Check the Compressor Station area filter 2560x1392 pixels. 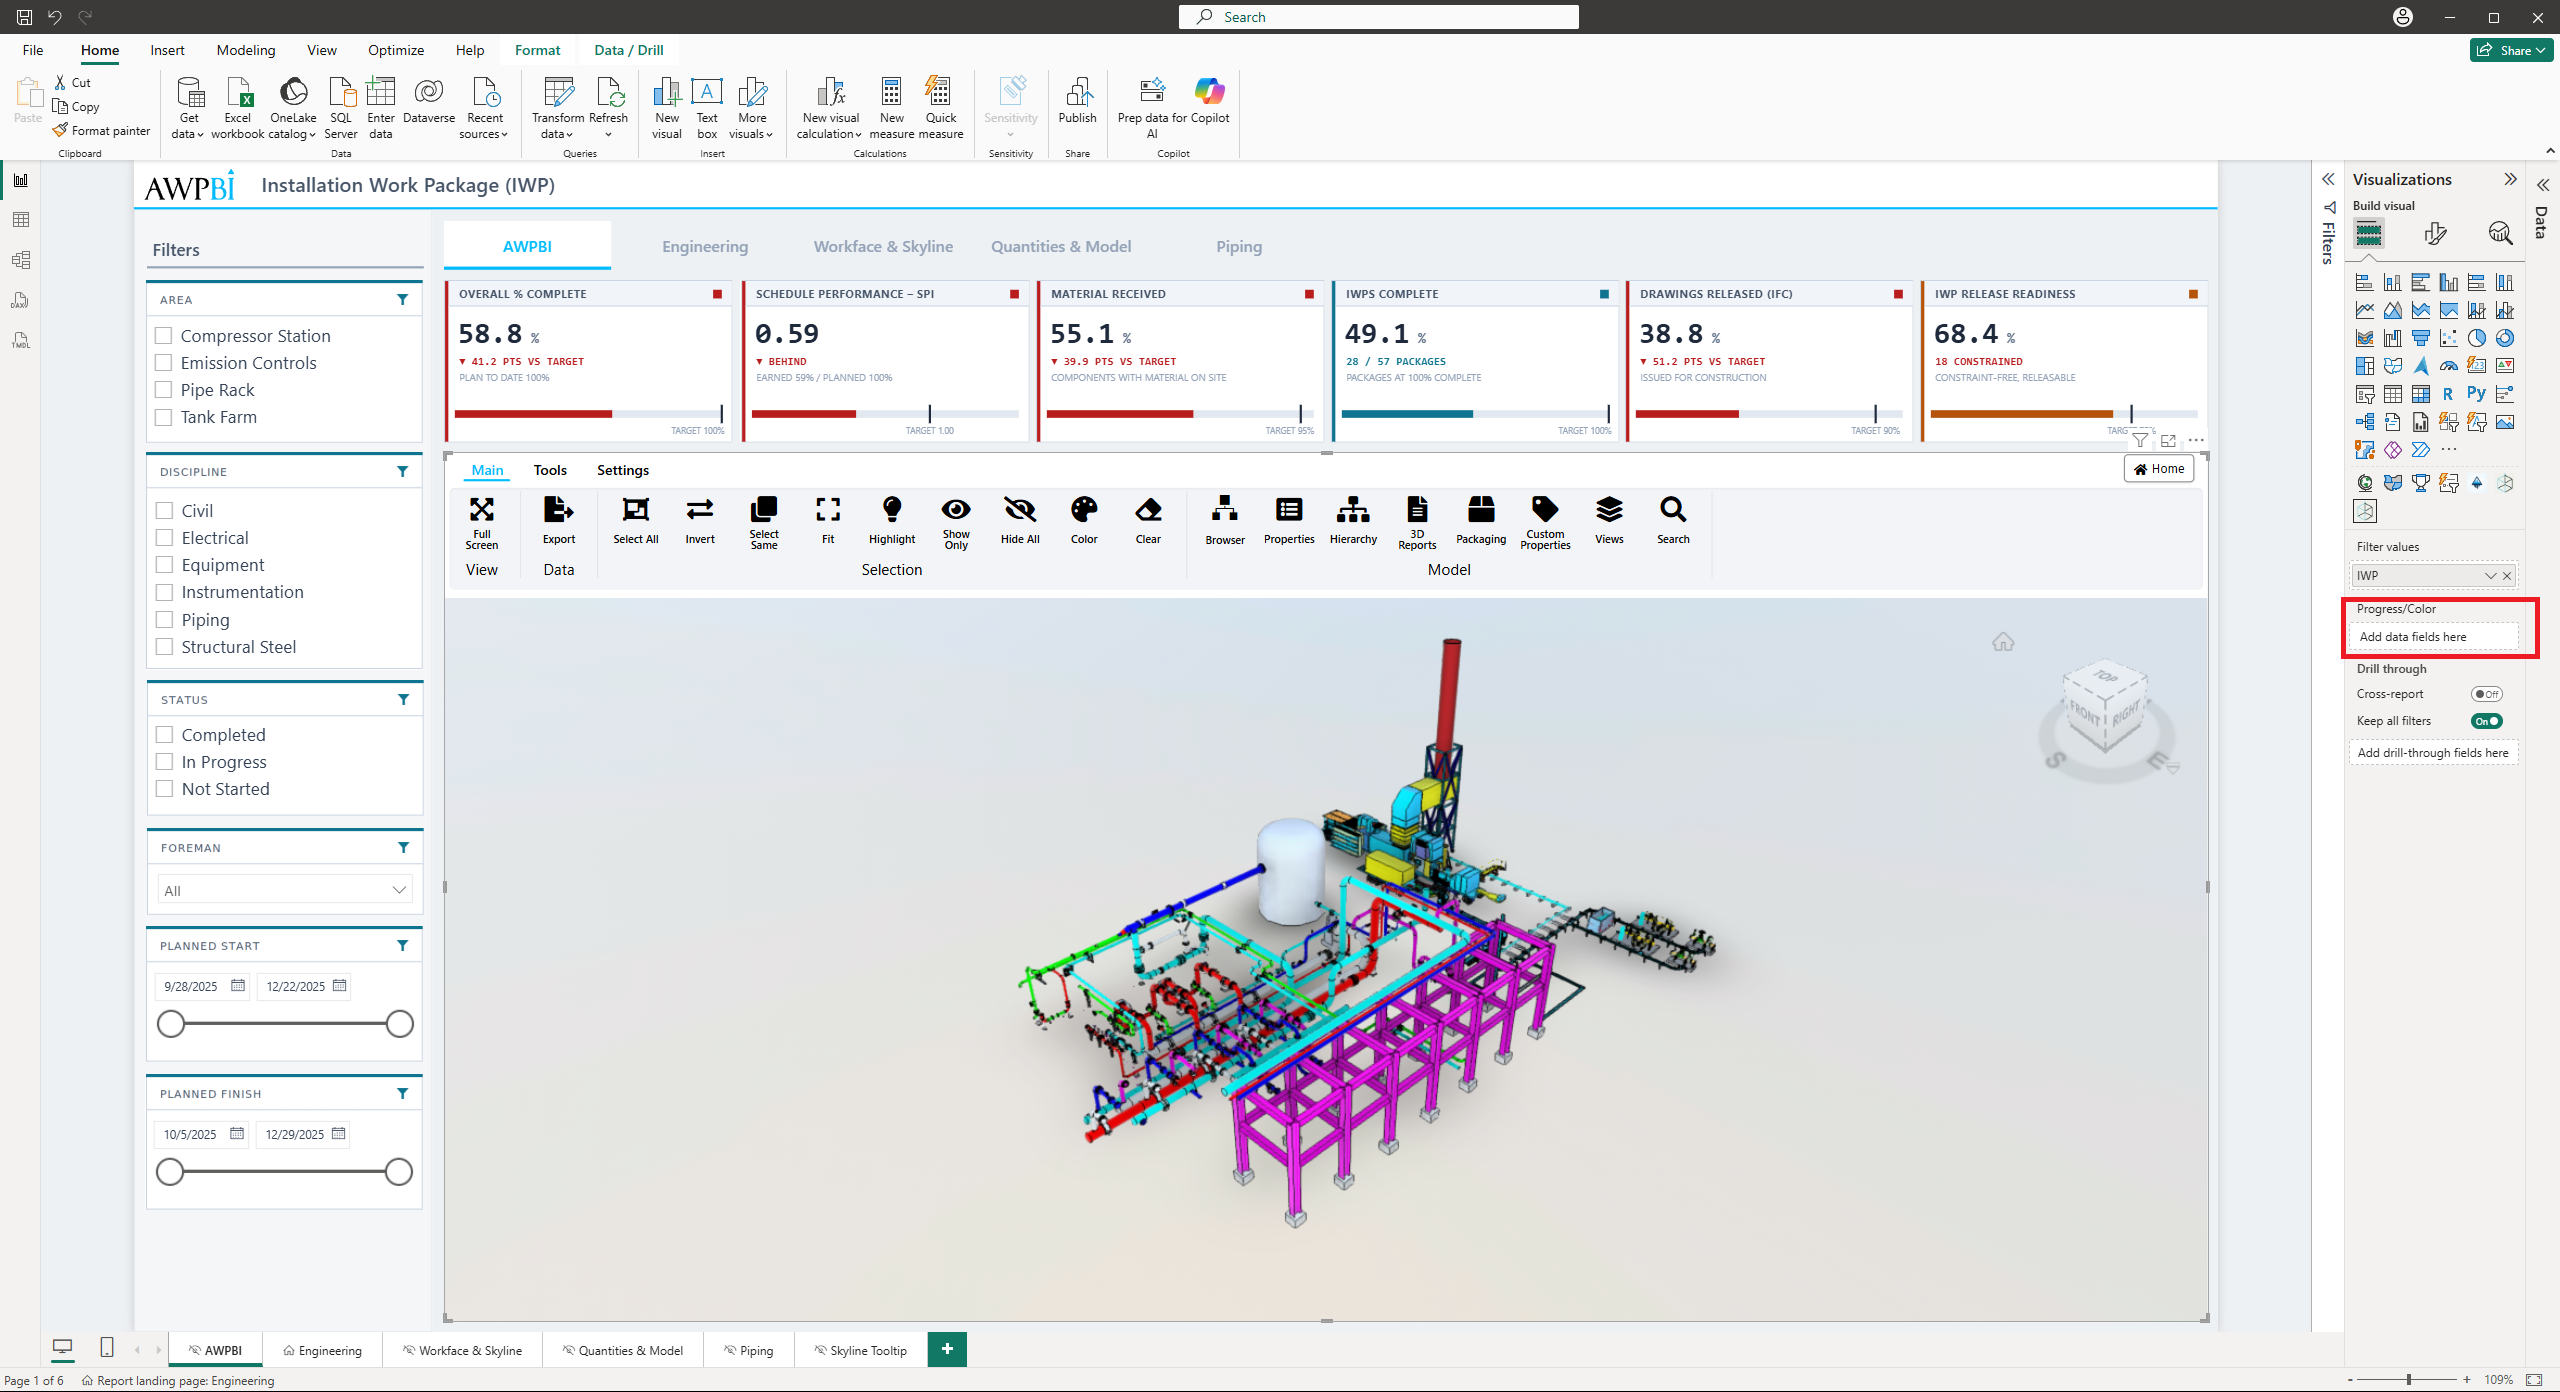tap(164, 336)
